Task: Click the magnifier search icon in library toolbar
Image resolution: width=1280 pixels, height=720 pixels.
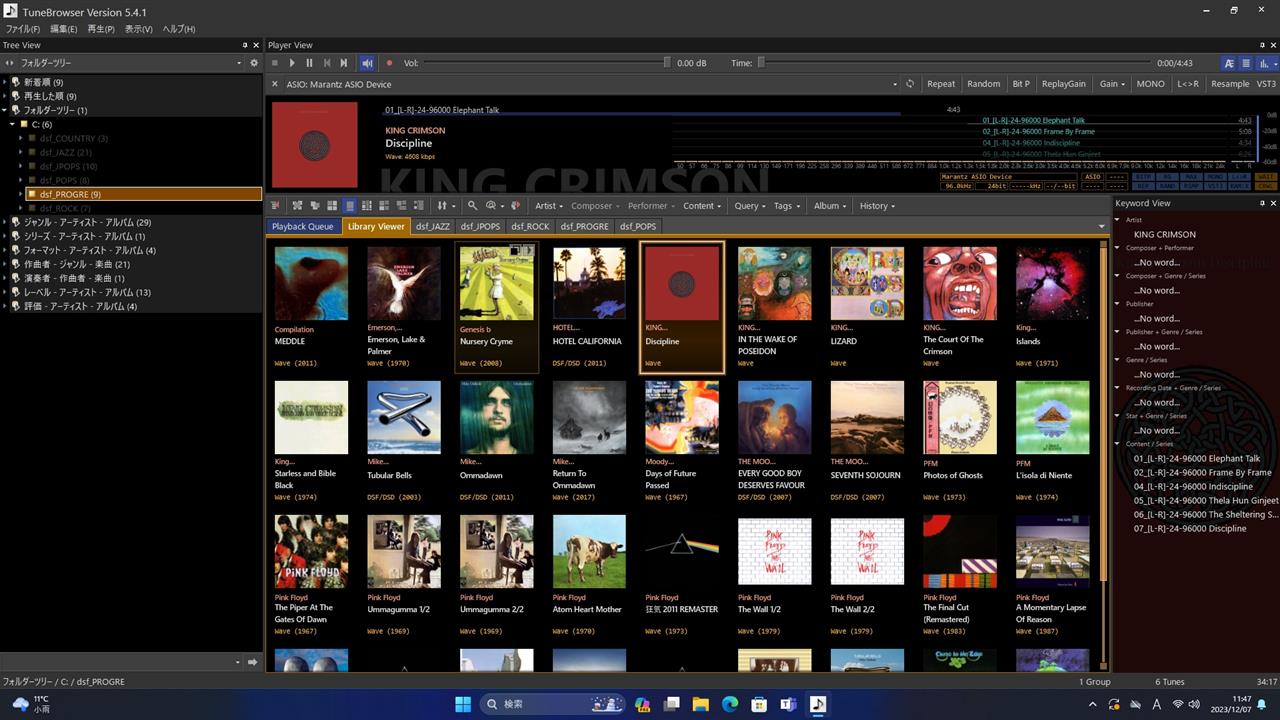Action: pos(473,206)
